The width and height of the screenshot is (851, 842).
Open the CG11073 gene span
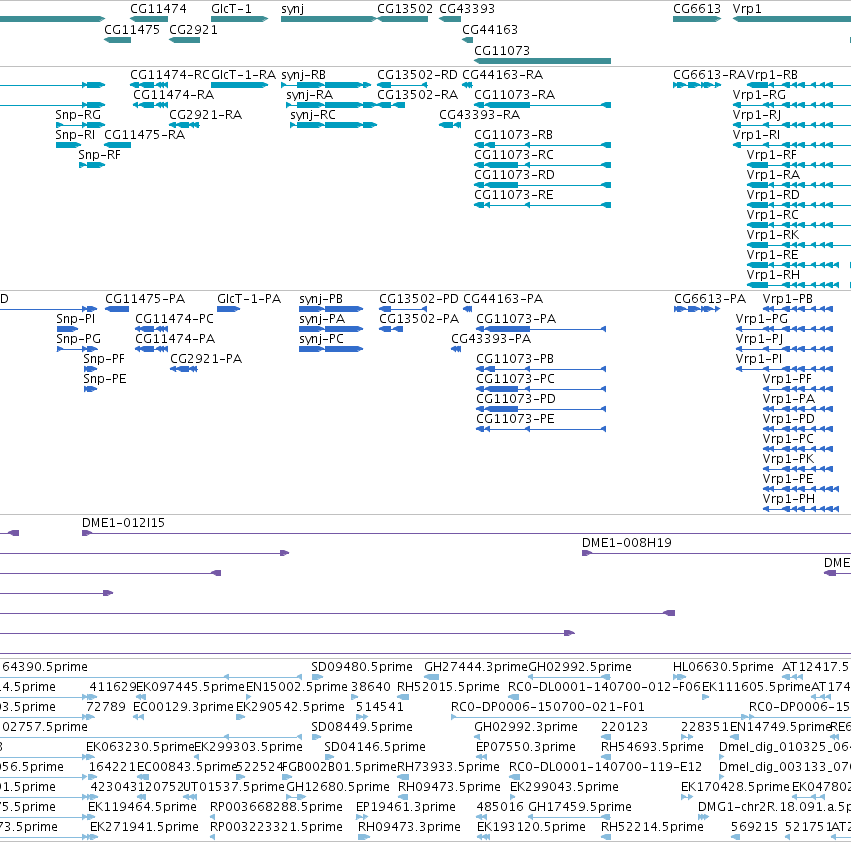click(542, 61)
